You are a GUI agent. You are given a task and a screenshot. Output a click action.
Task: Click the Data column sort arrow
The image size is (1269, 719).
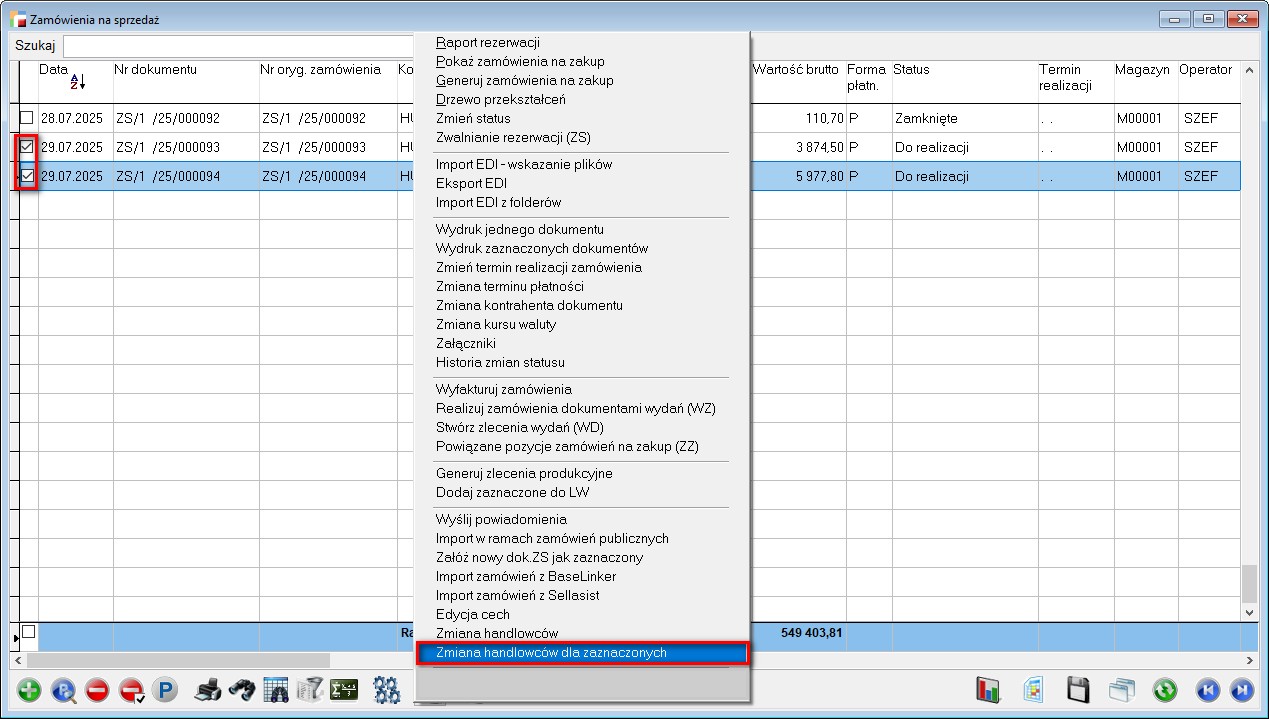78,84
